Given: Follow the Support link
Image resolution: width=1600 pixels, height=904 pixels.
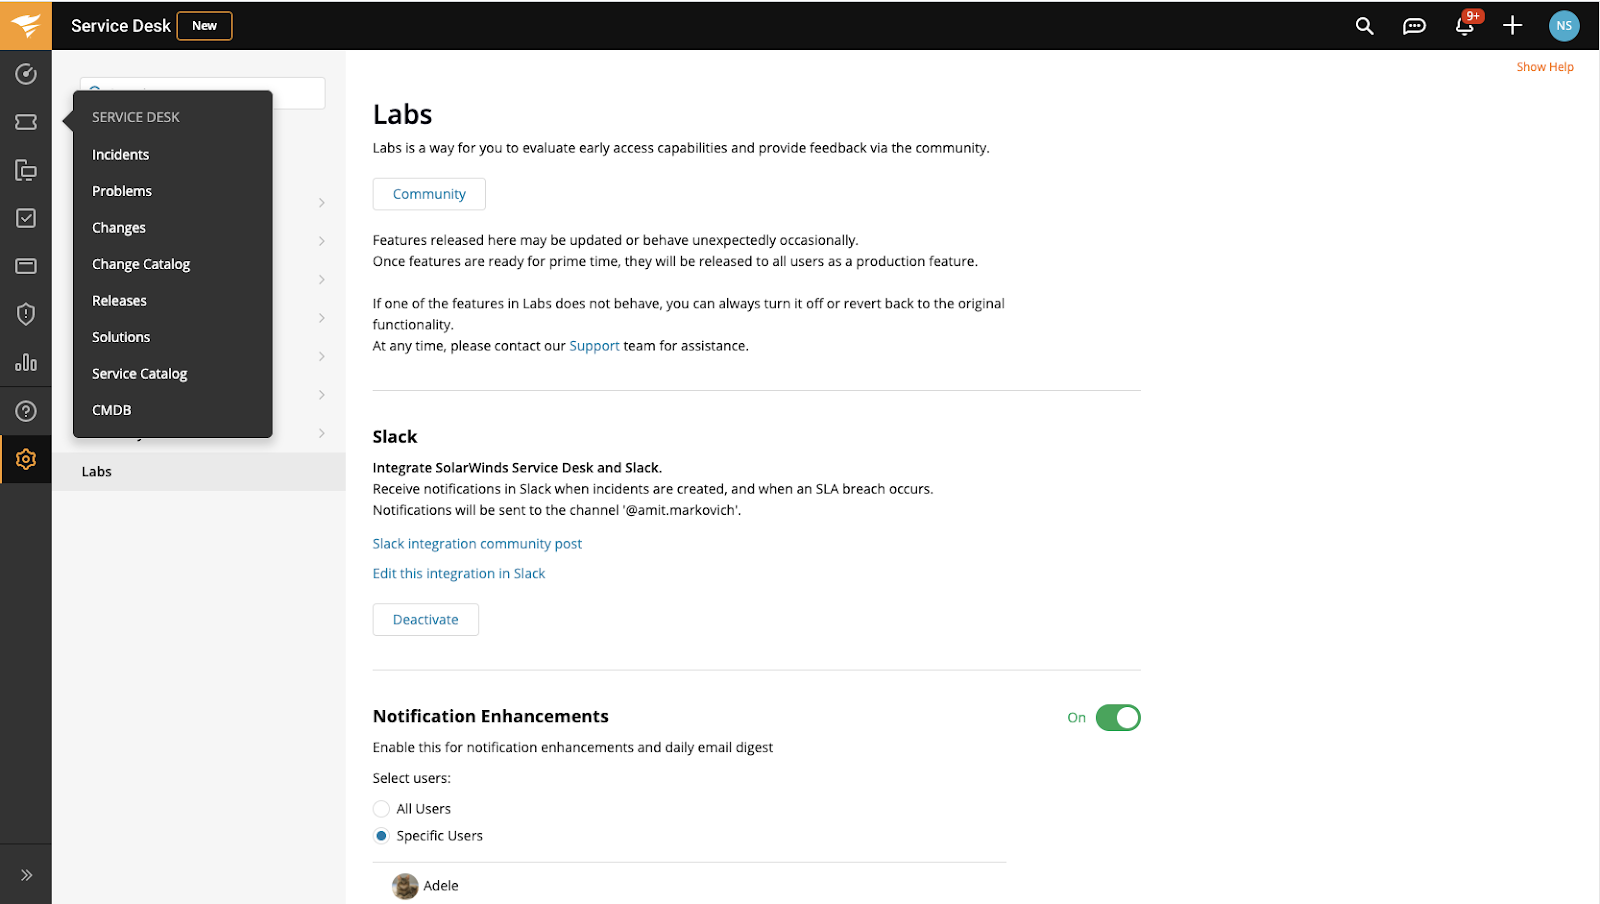Looking at the screenshot, I should 594,346.
